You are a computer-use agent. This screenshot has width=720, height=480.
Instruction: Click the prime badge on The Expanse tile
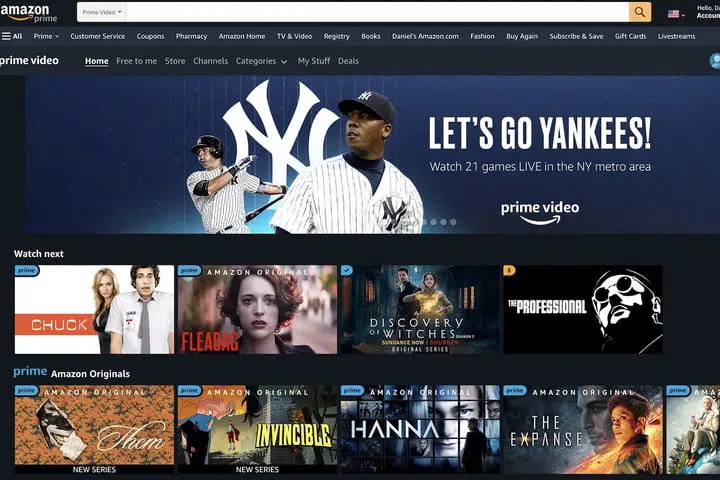[x=515, y=390]
